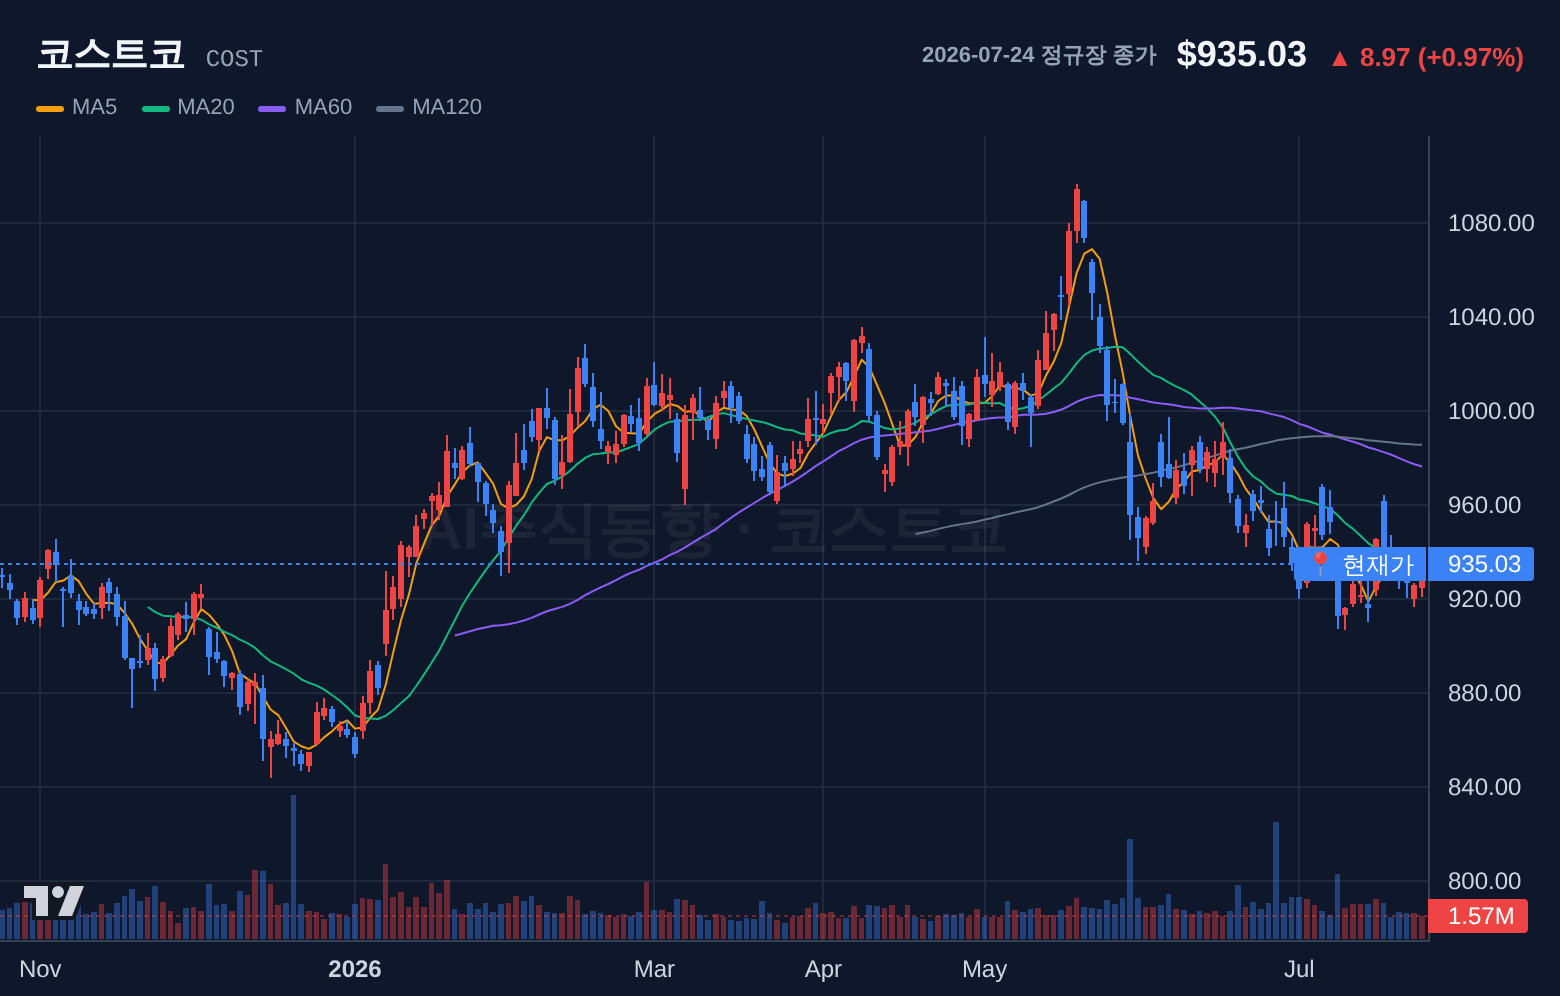This screenshot has height=996, width=1560.
Task: Click the 1040.00 price axis label
Action: click(x=1491, y=317)
